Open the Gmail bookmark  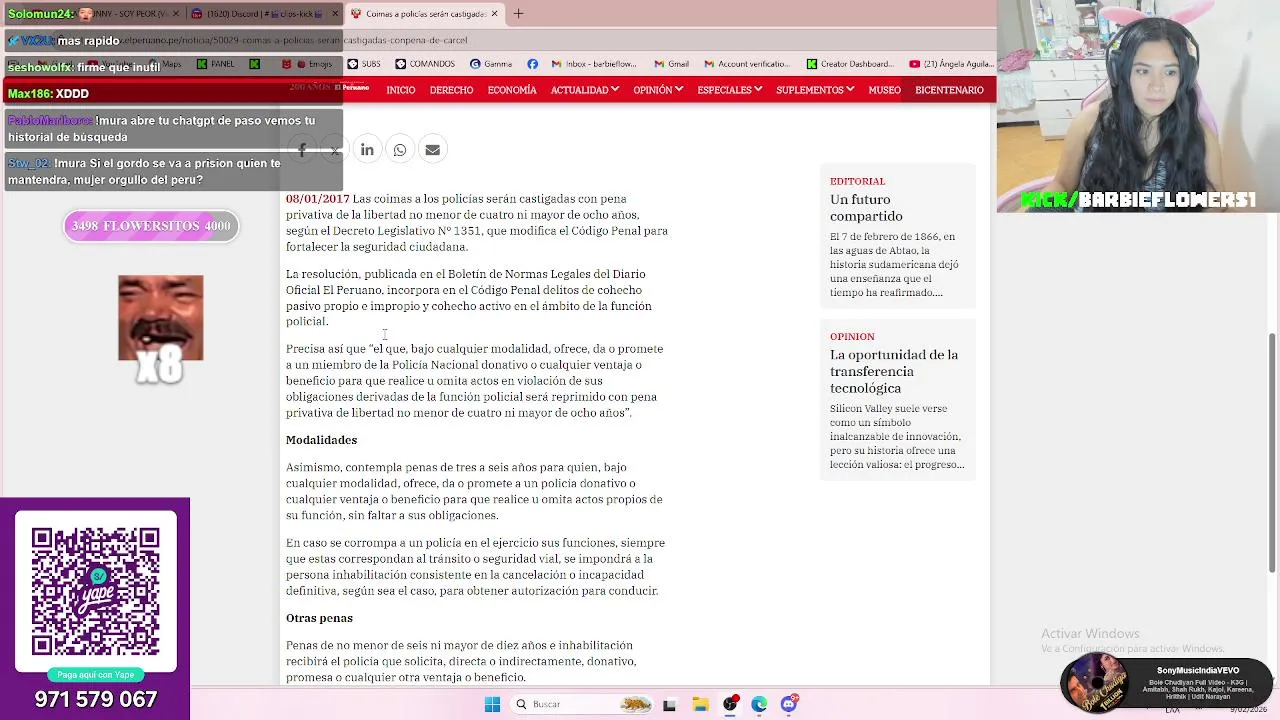pyautogui.click(x=671, y=64)
